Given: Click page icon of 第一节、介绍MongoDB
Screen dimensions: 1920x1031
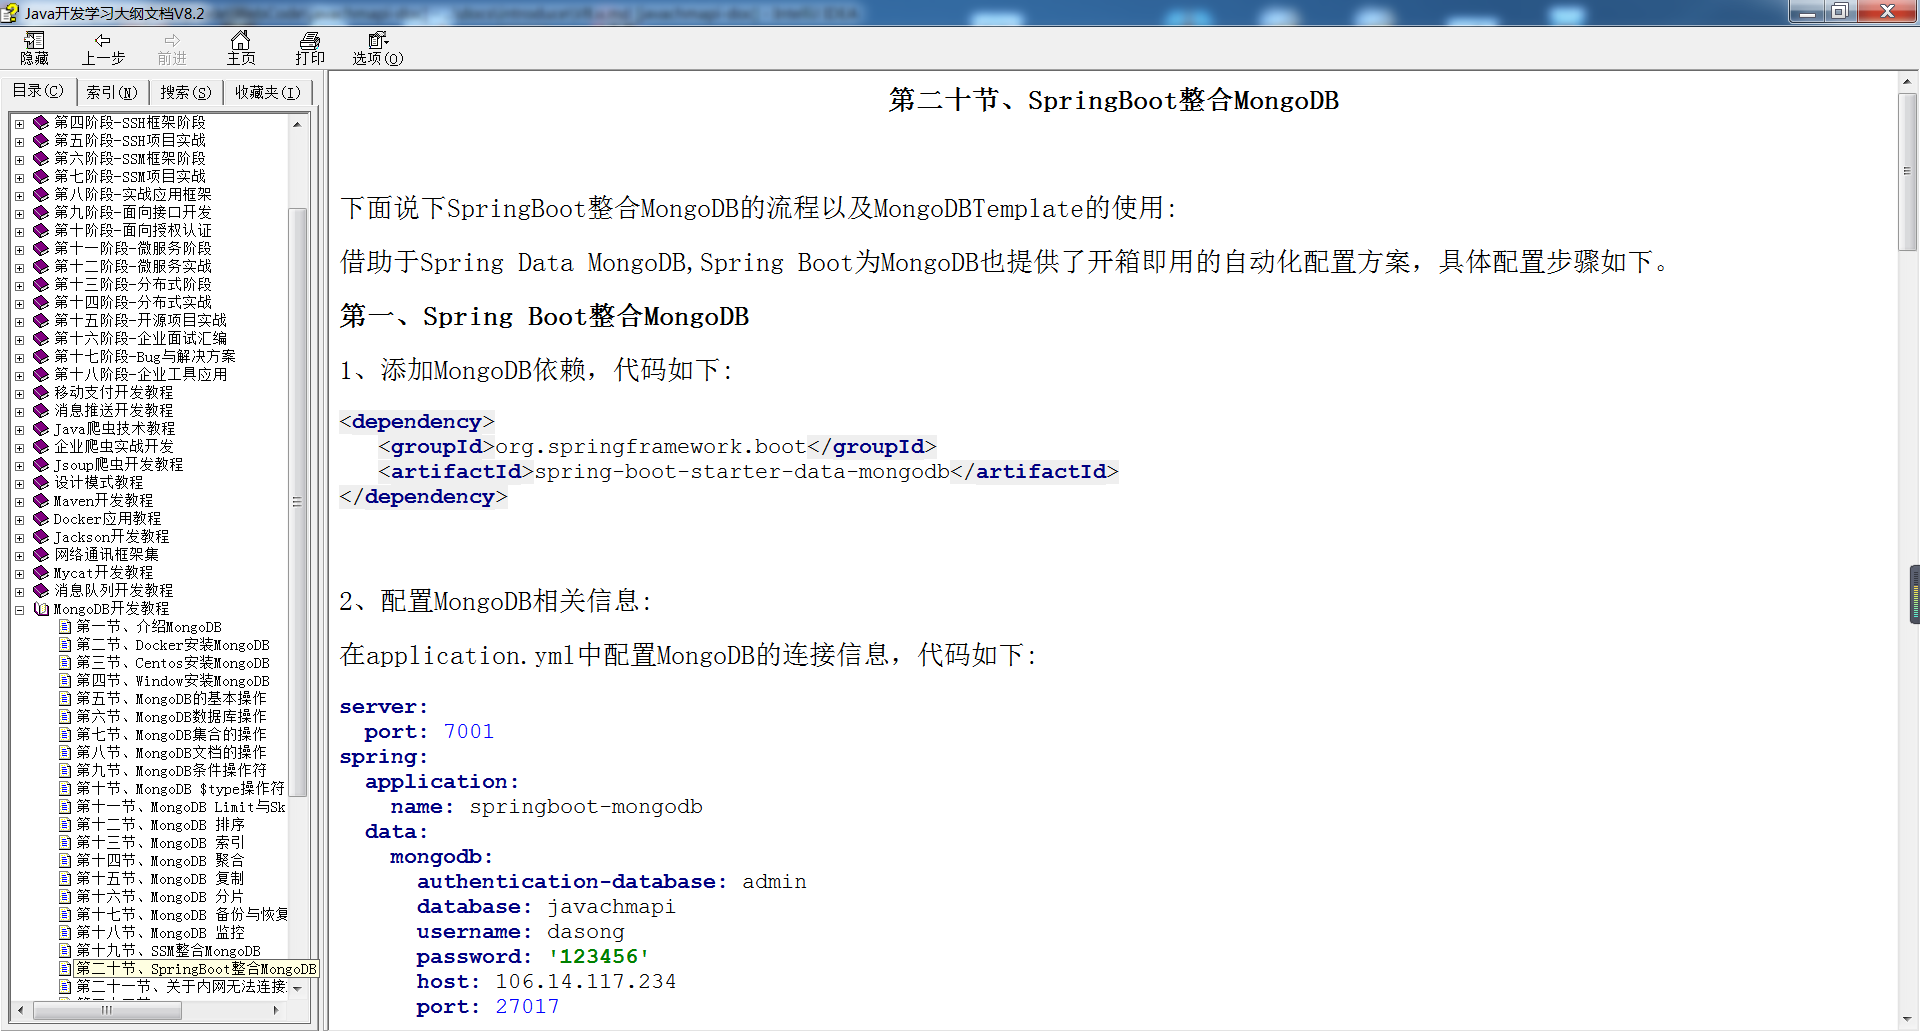Looking at the screenshot, I should (65, 627).
